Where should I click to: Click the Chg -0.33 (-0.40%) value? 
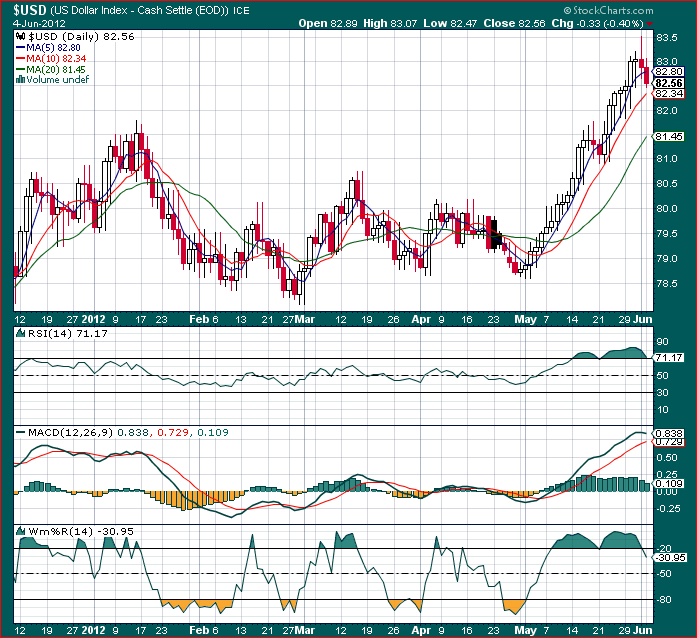tap(597, 24)
